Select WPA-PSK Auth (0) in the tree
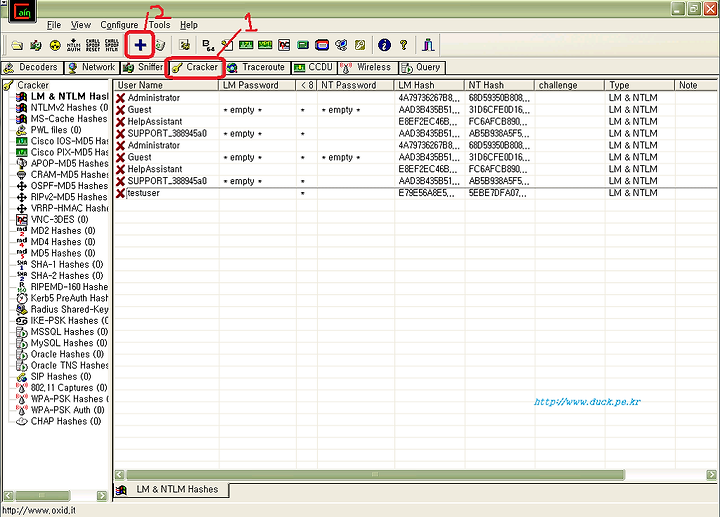720x517 pixels. point(67,410)
